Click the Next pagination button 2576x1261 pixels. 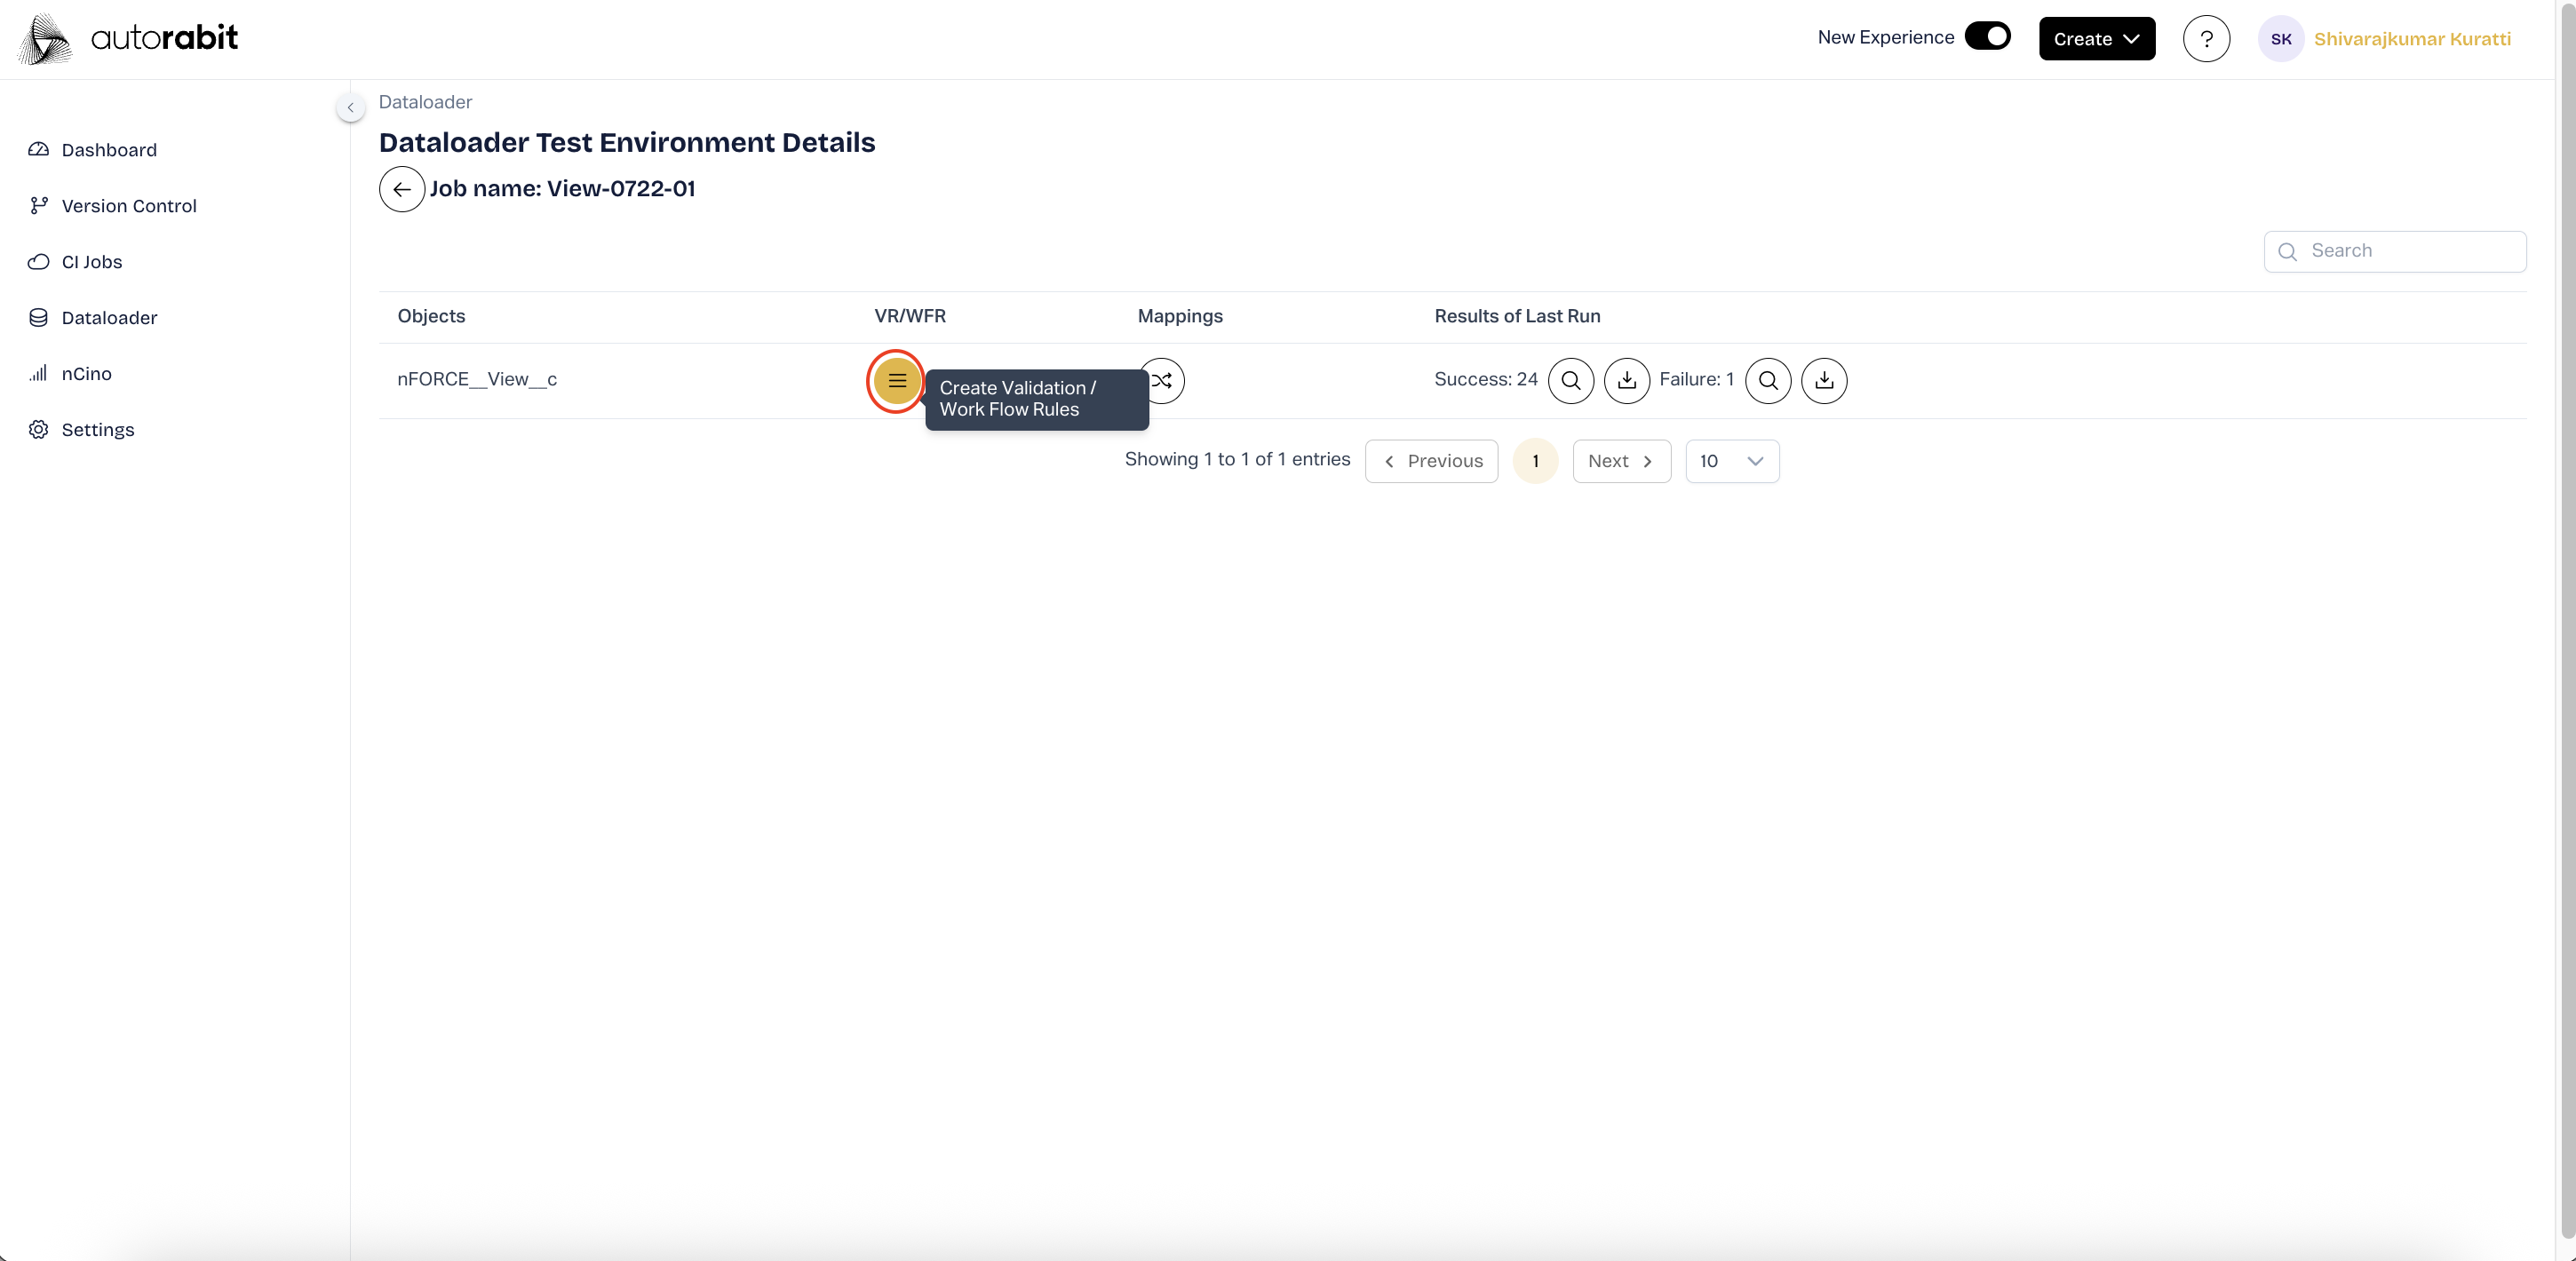point(1620,461)
